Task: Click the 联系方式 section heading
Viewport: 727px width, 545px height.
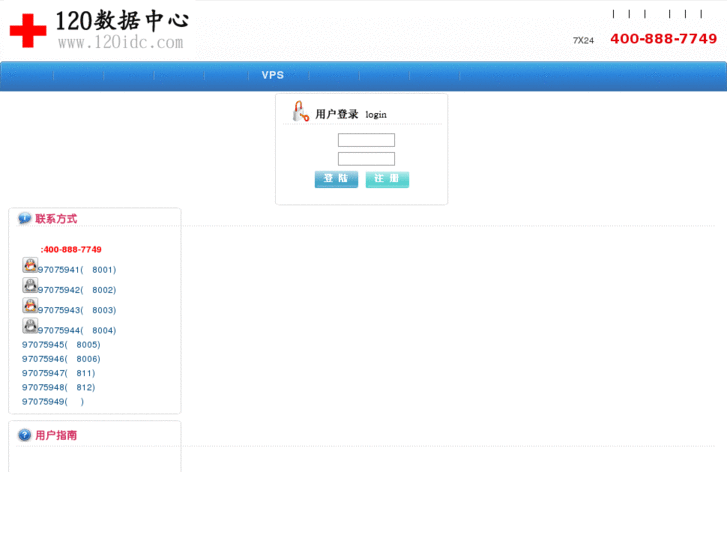Action: pyautogui.click(x=56, y=219)
